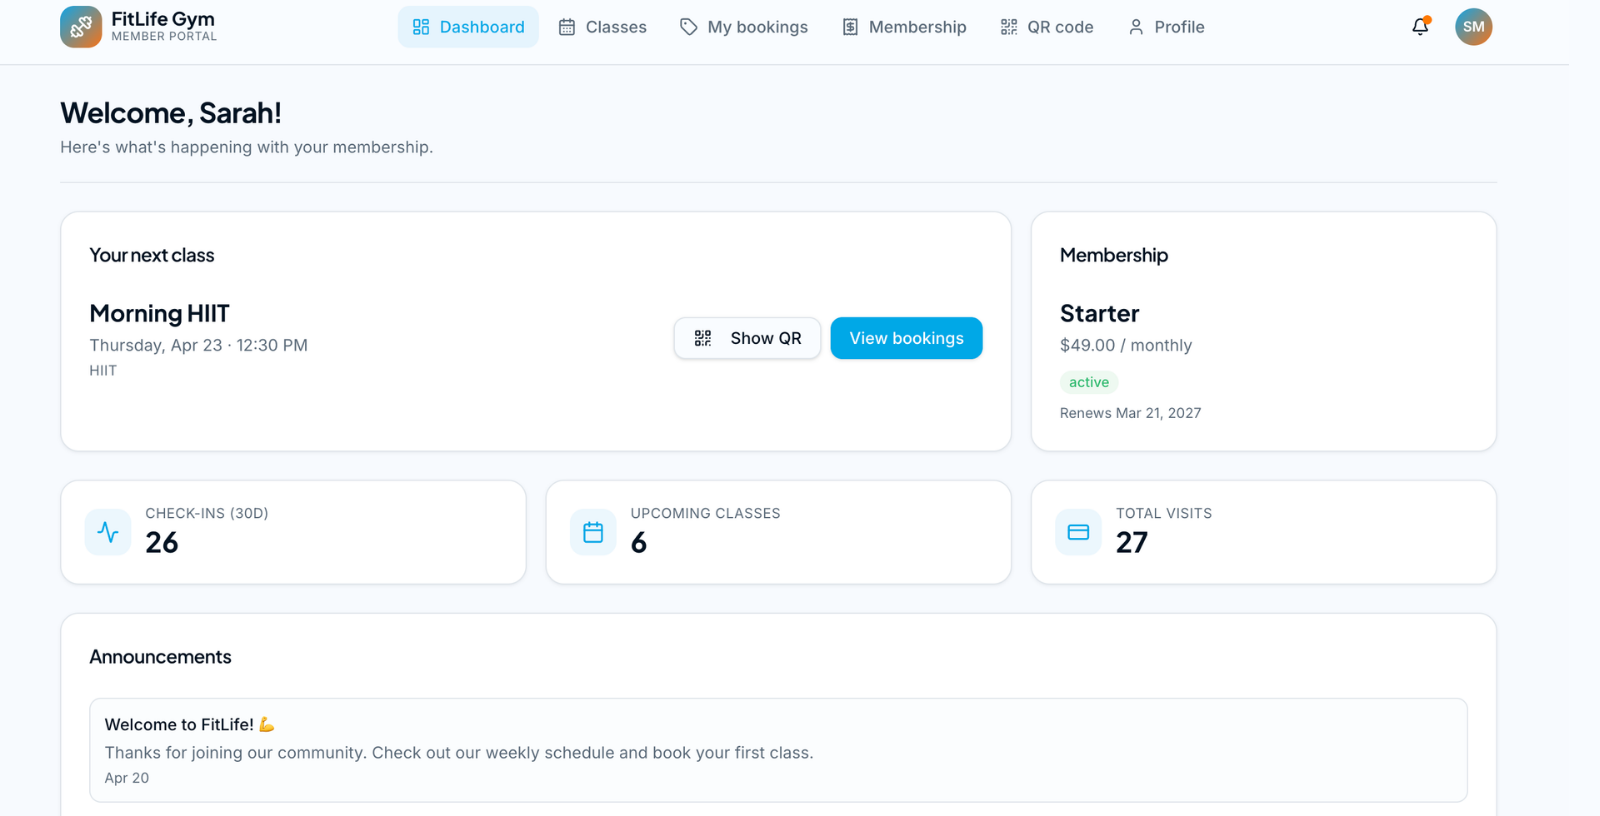Image resolution: width=1600 pixels, height=816 pixels.
Task: Click the MEMBER PORTAL subtitle
Action: (x=164, y=37)
